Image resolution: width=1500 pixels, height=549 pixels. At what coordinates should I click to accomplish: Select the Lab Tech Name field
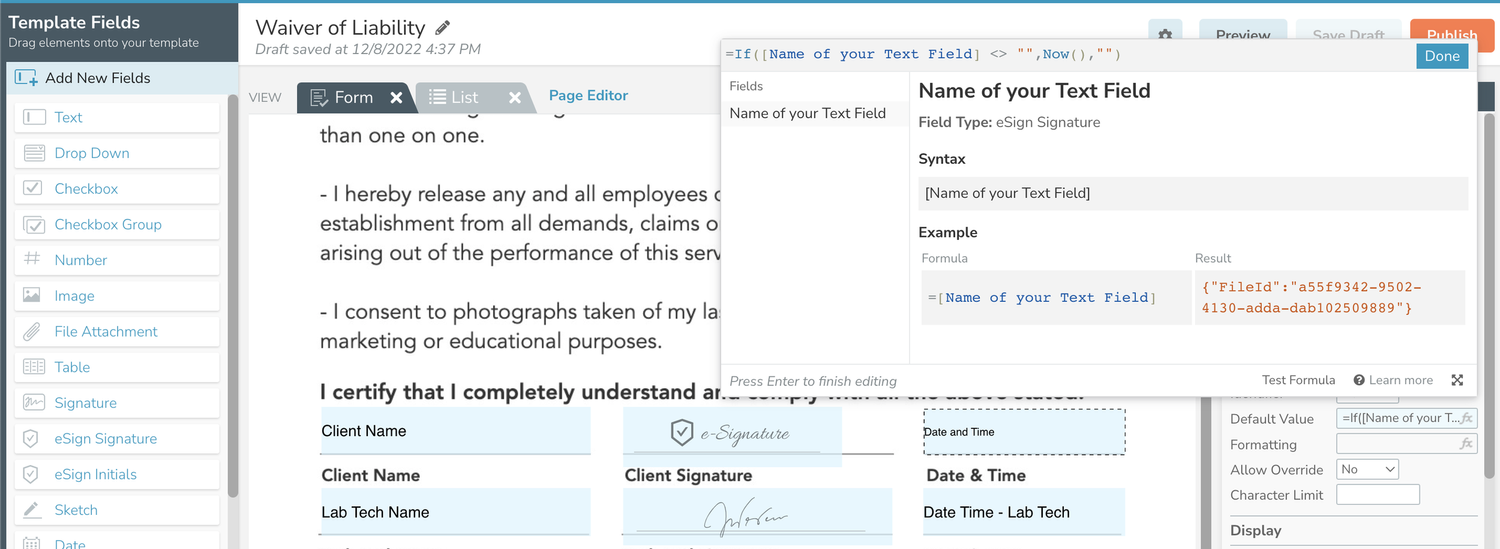(x=455, y=512)
